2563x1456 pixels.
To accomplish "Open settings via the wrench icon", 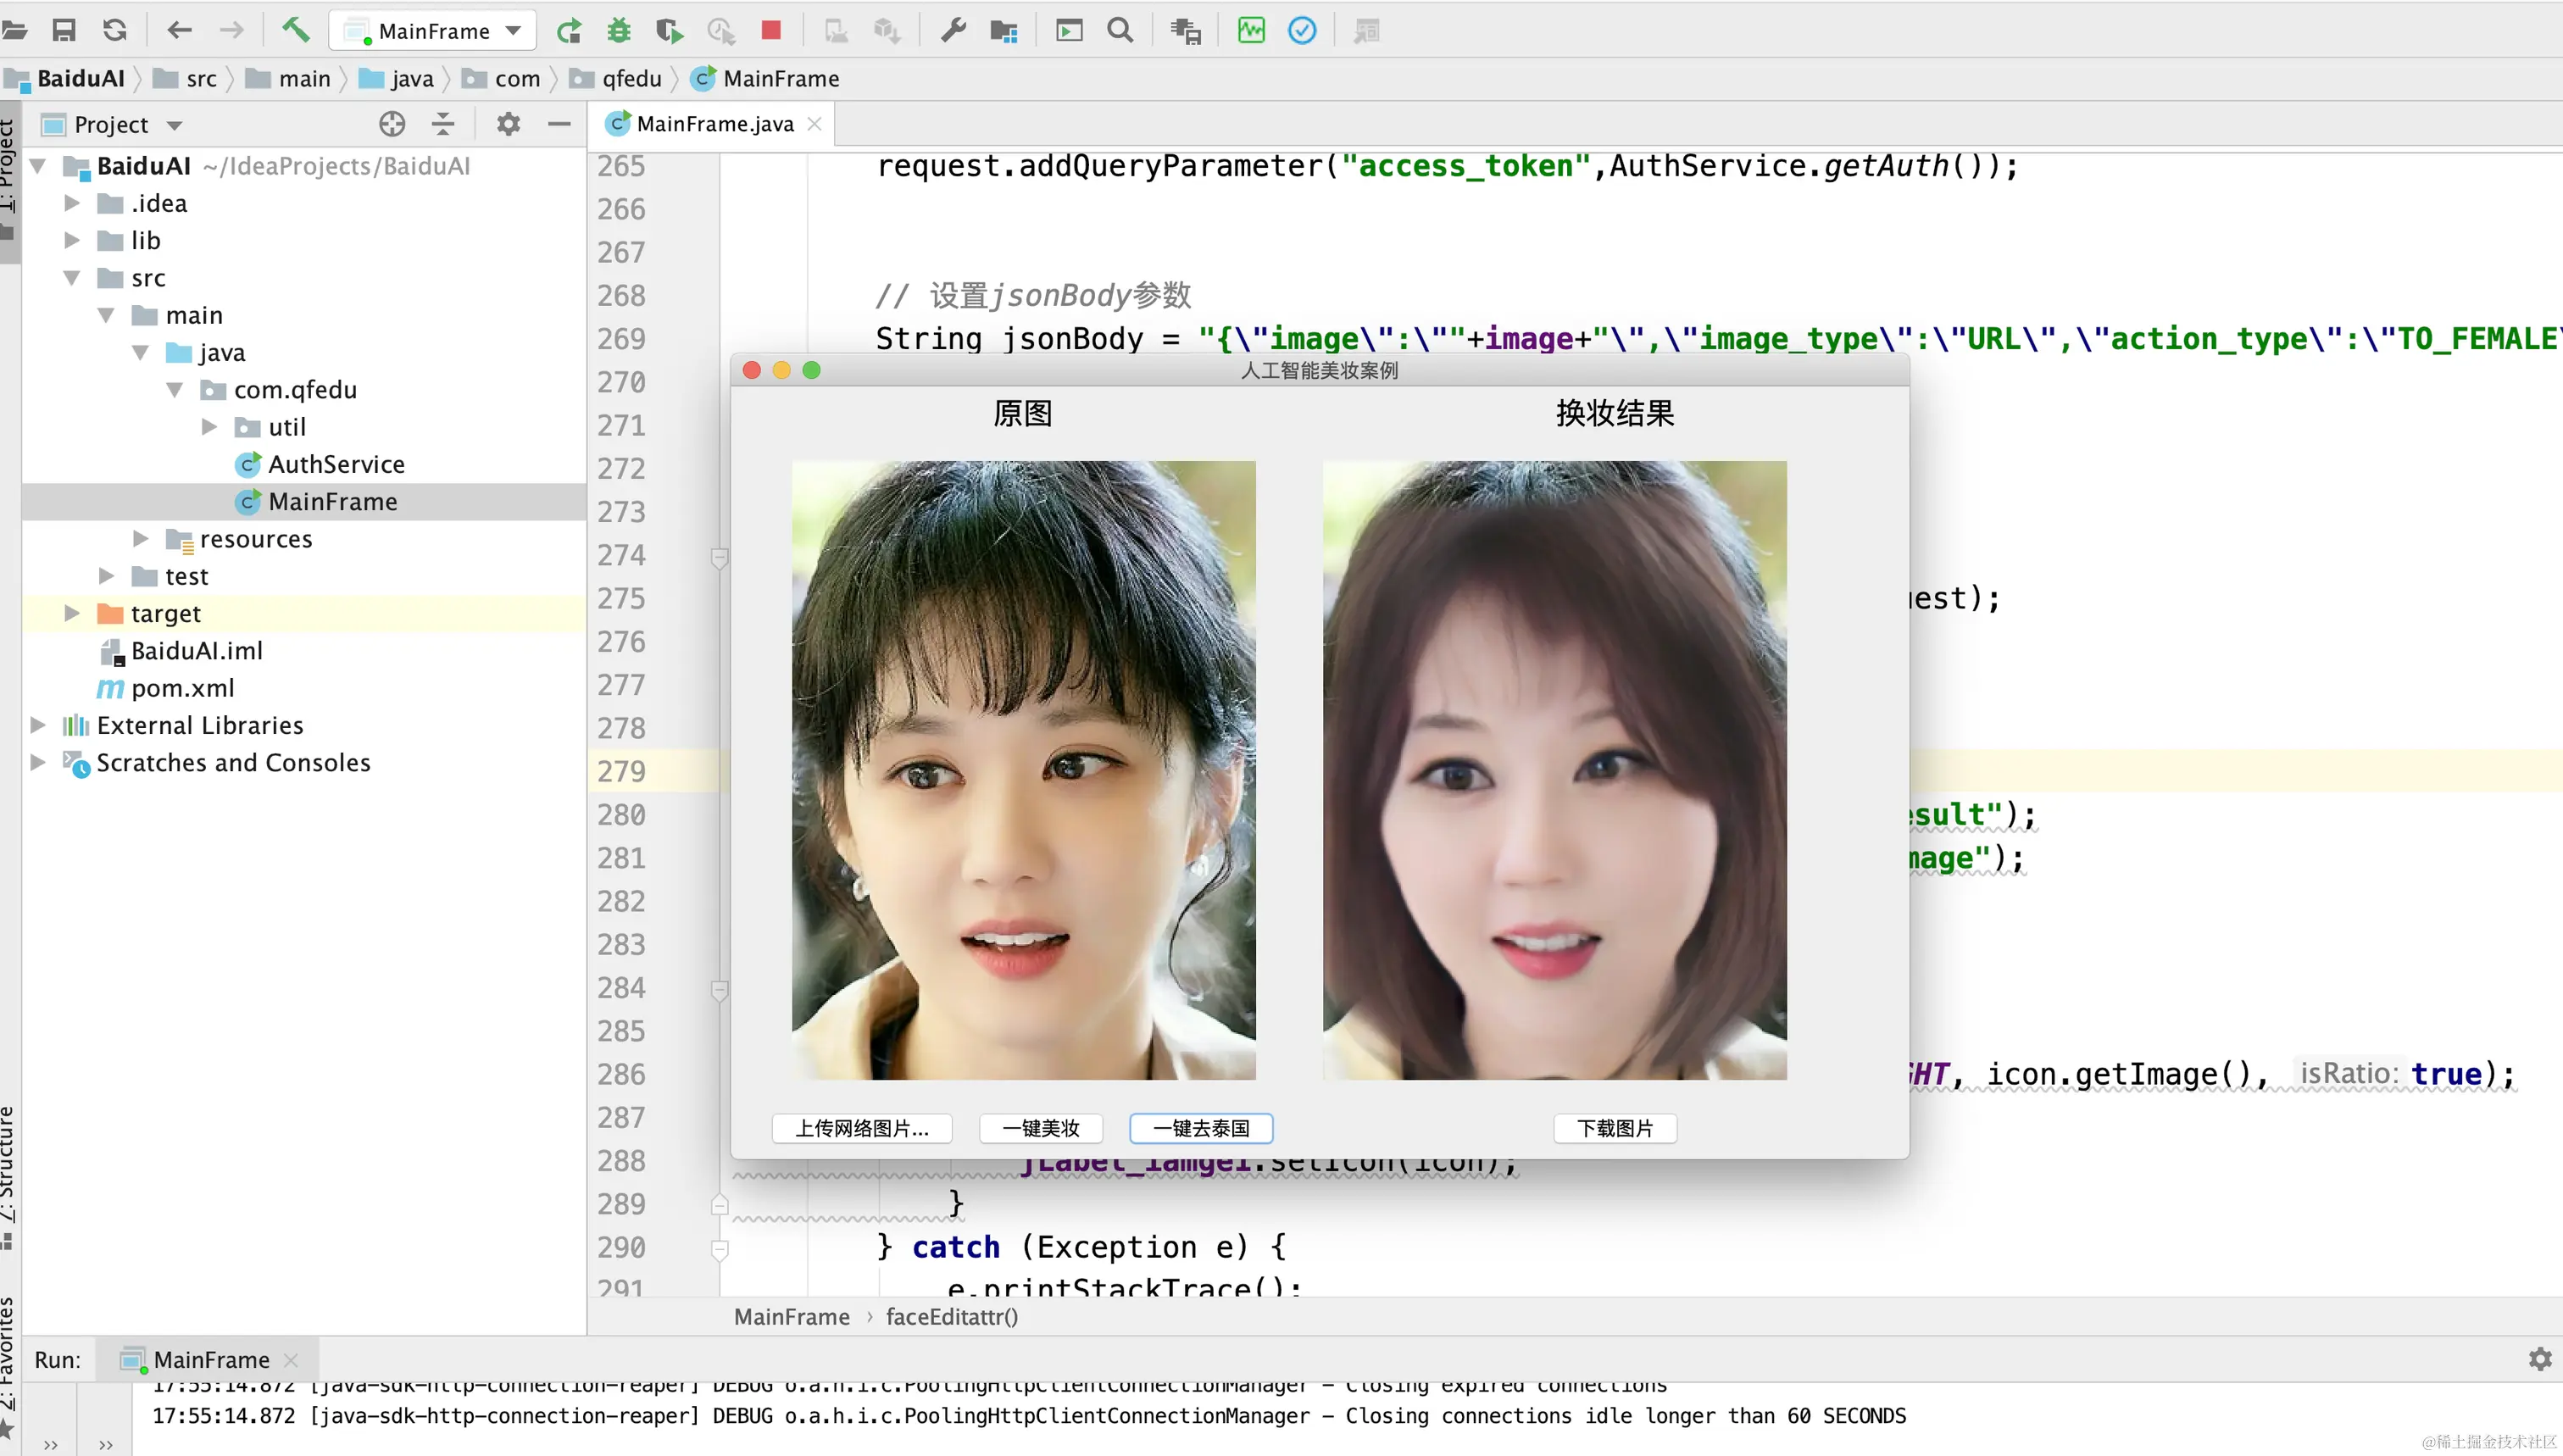I will pyautogui.click(x=953, y=30).
